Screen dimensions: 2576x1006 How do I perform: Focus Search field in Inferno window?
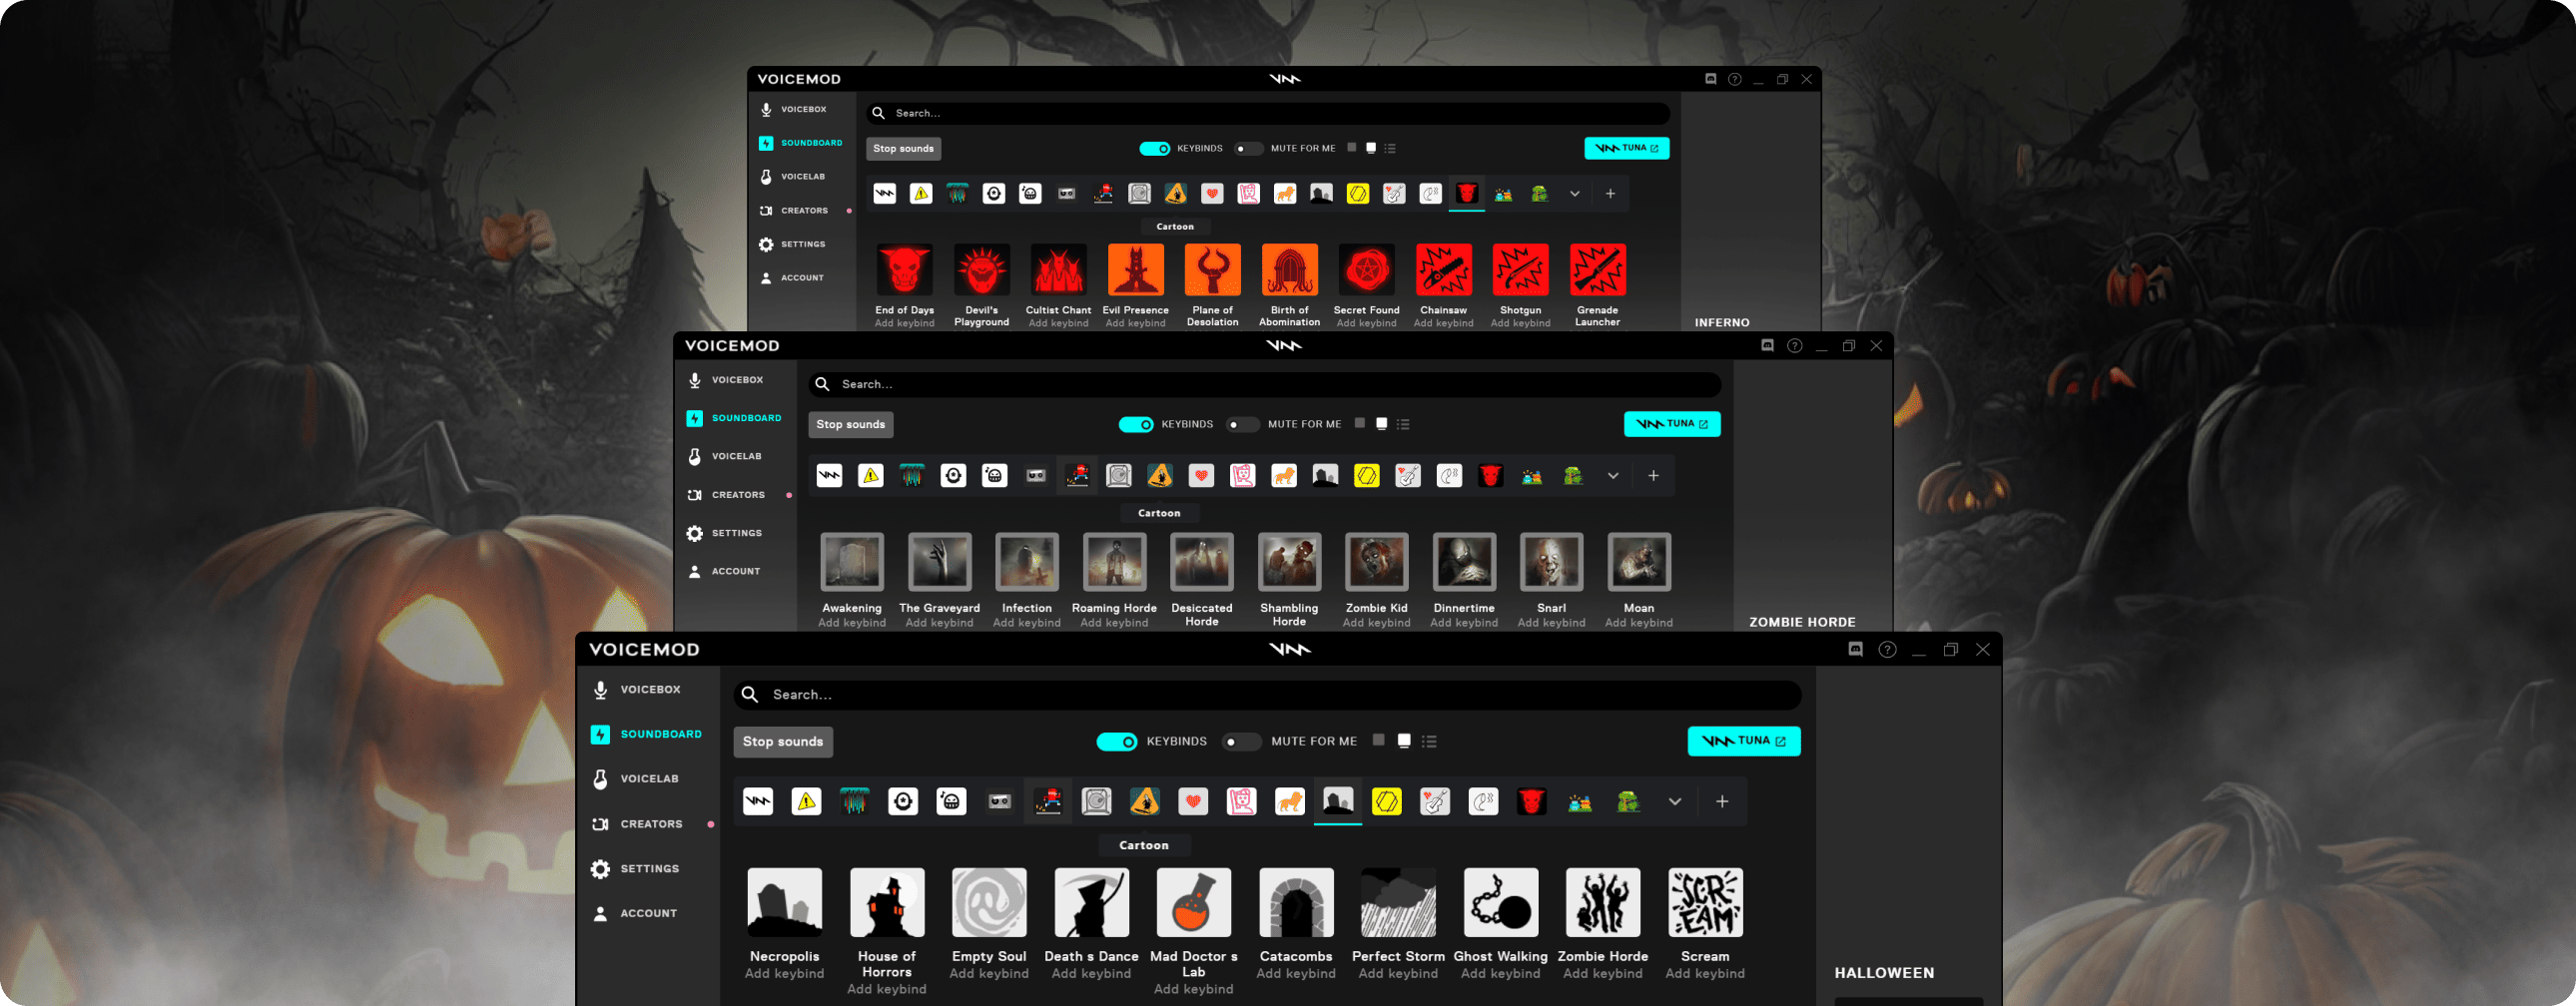1268,114
